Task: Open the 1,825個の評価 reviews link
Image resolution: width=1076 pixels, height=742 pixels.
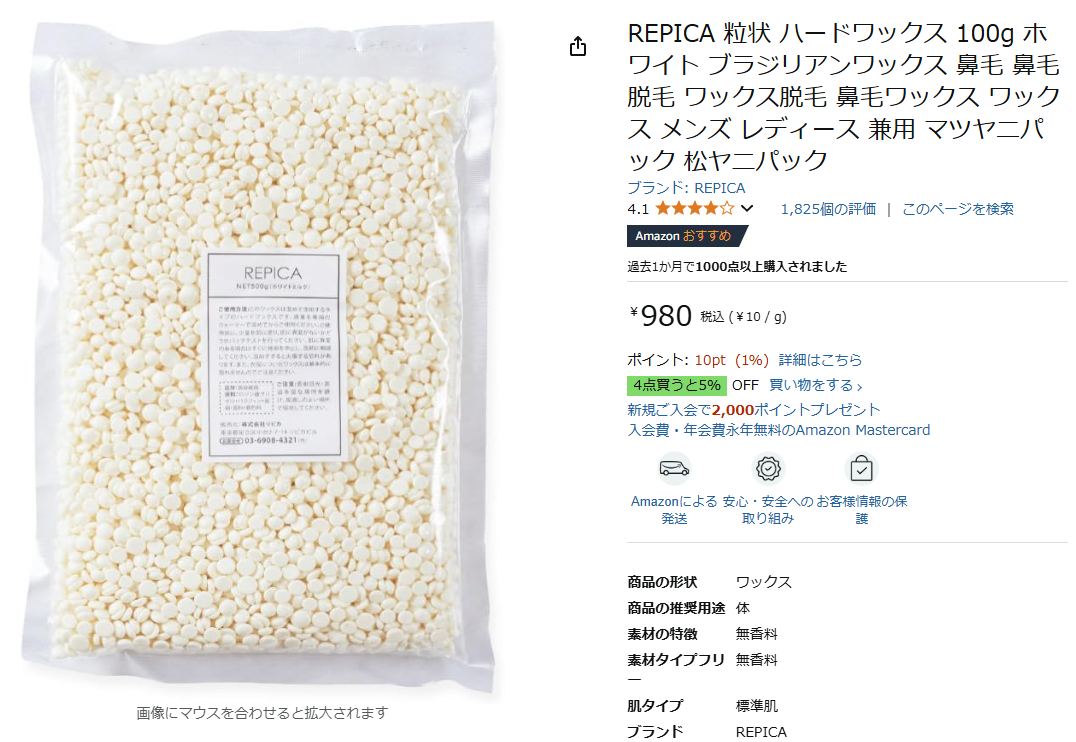Action: click(x=828, y=209)
